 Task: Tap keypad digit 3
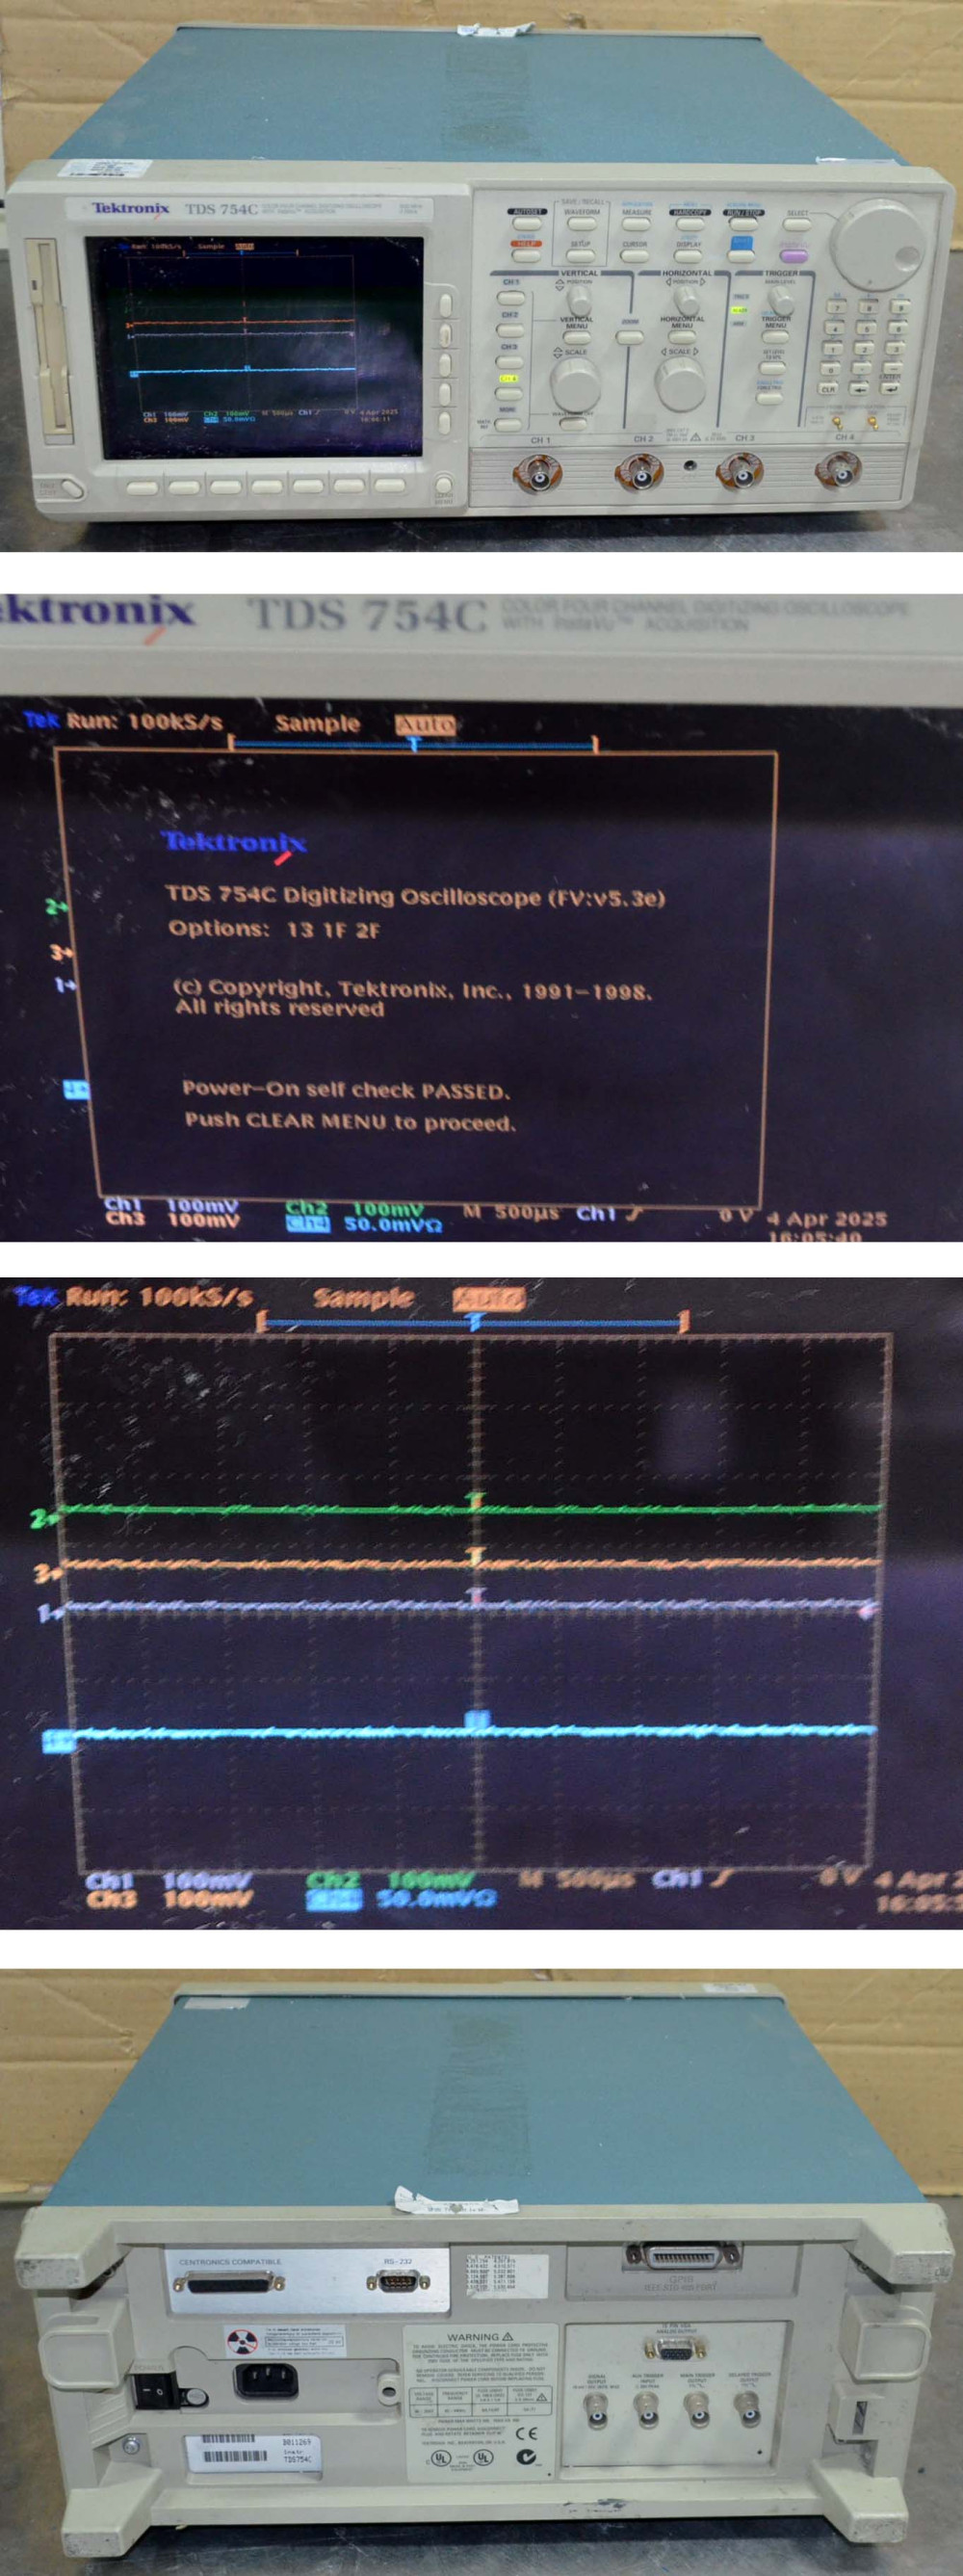click(895, 349)
